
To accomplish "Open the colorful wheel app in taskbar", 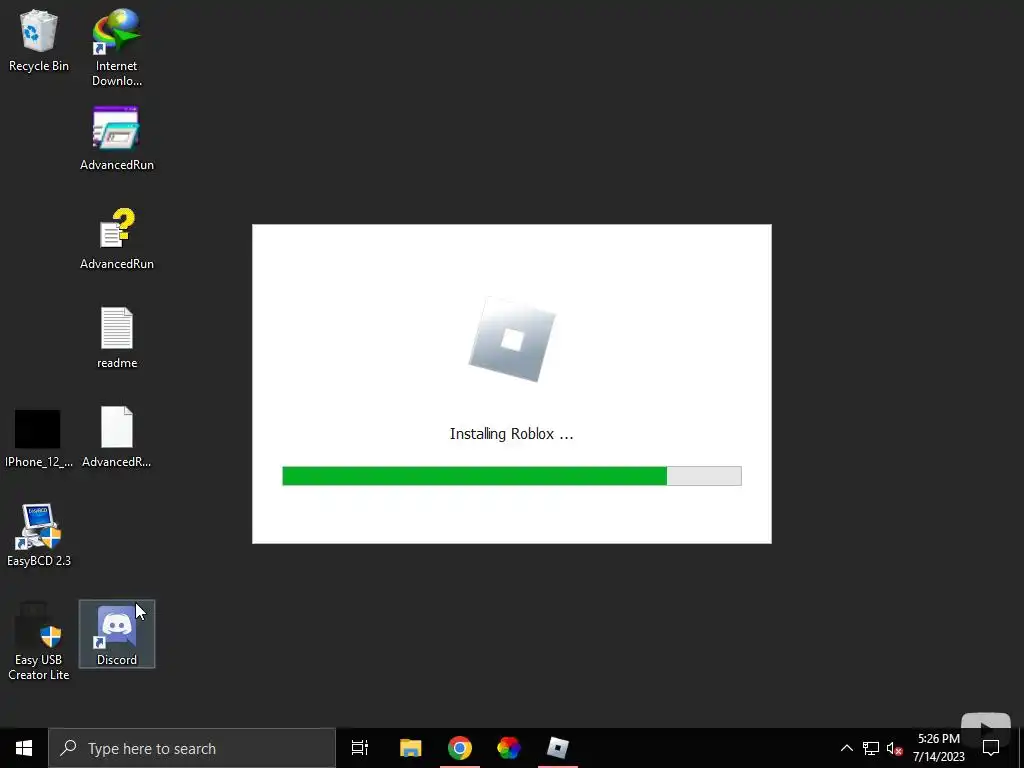I will pyautogui.click(x=509, y=748).
